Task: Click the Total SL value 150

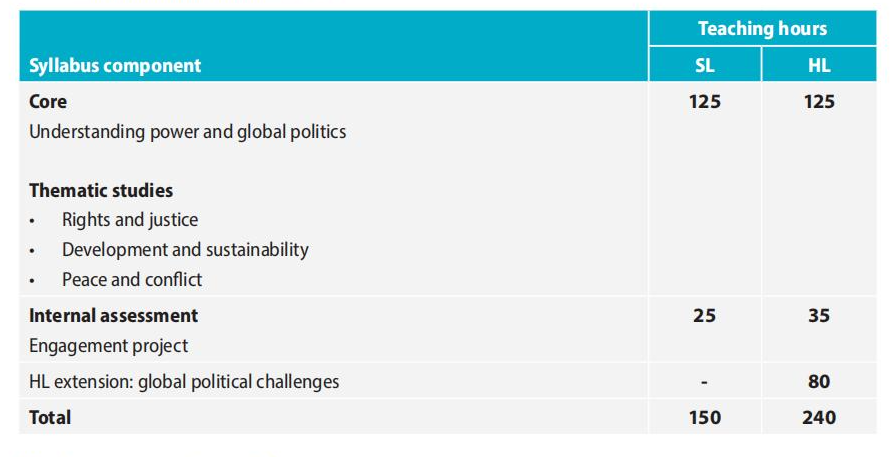Action: tap(704, 417)
